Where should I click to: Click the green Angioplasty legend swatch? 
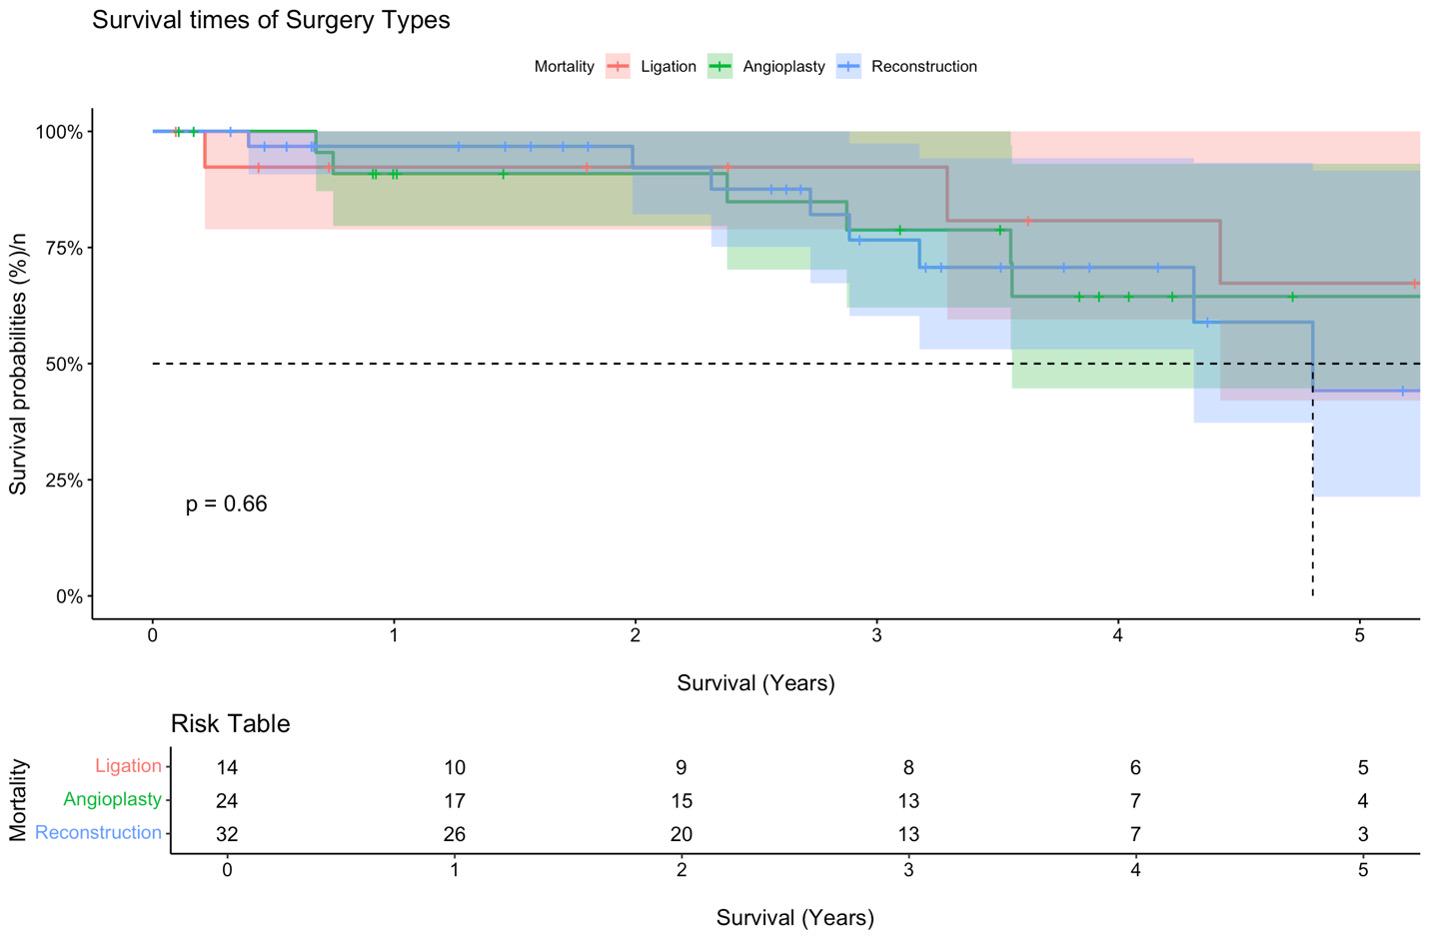tap(719, 67)
